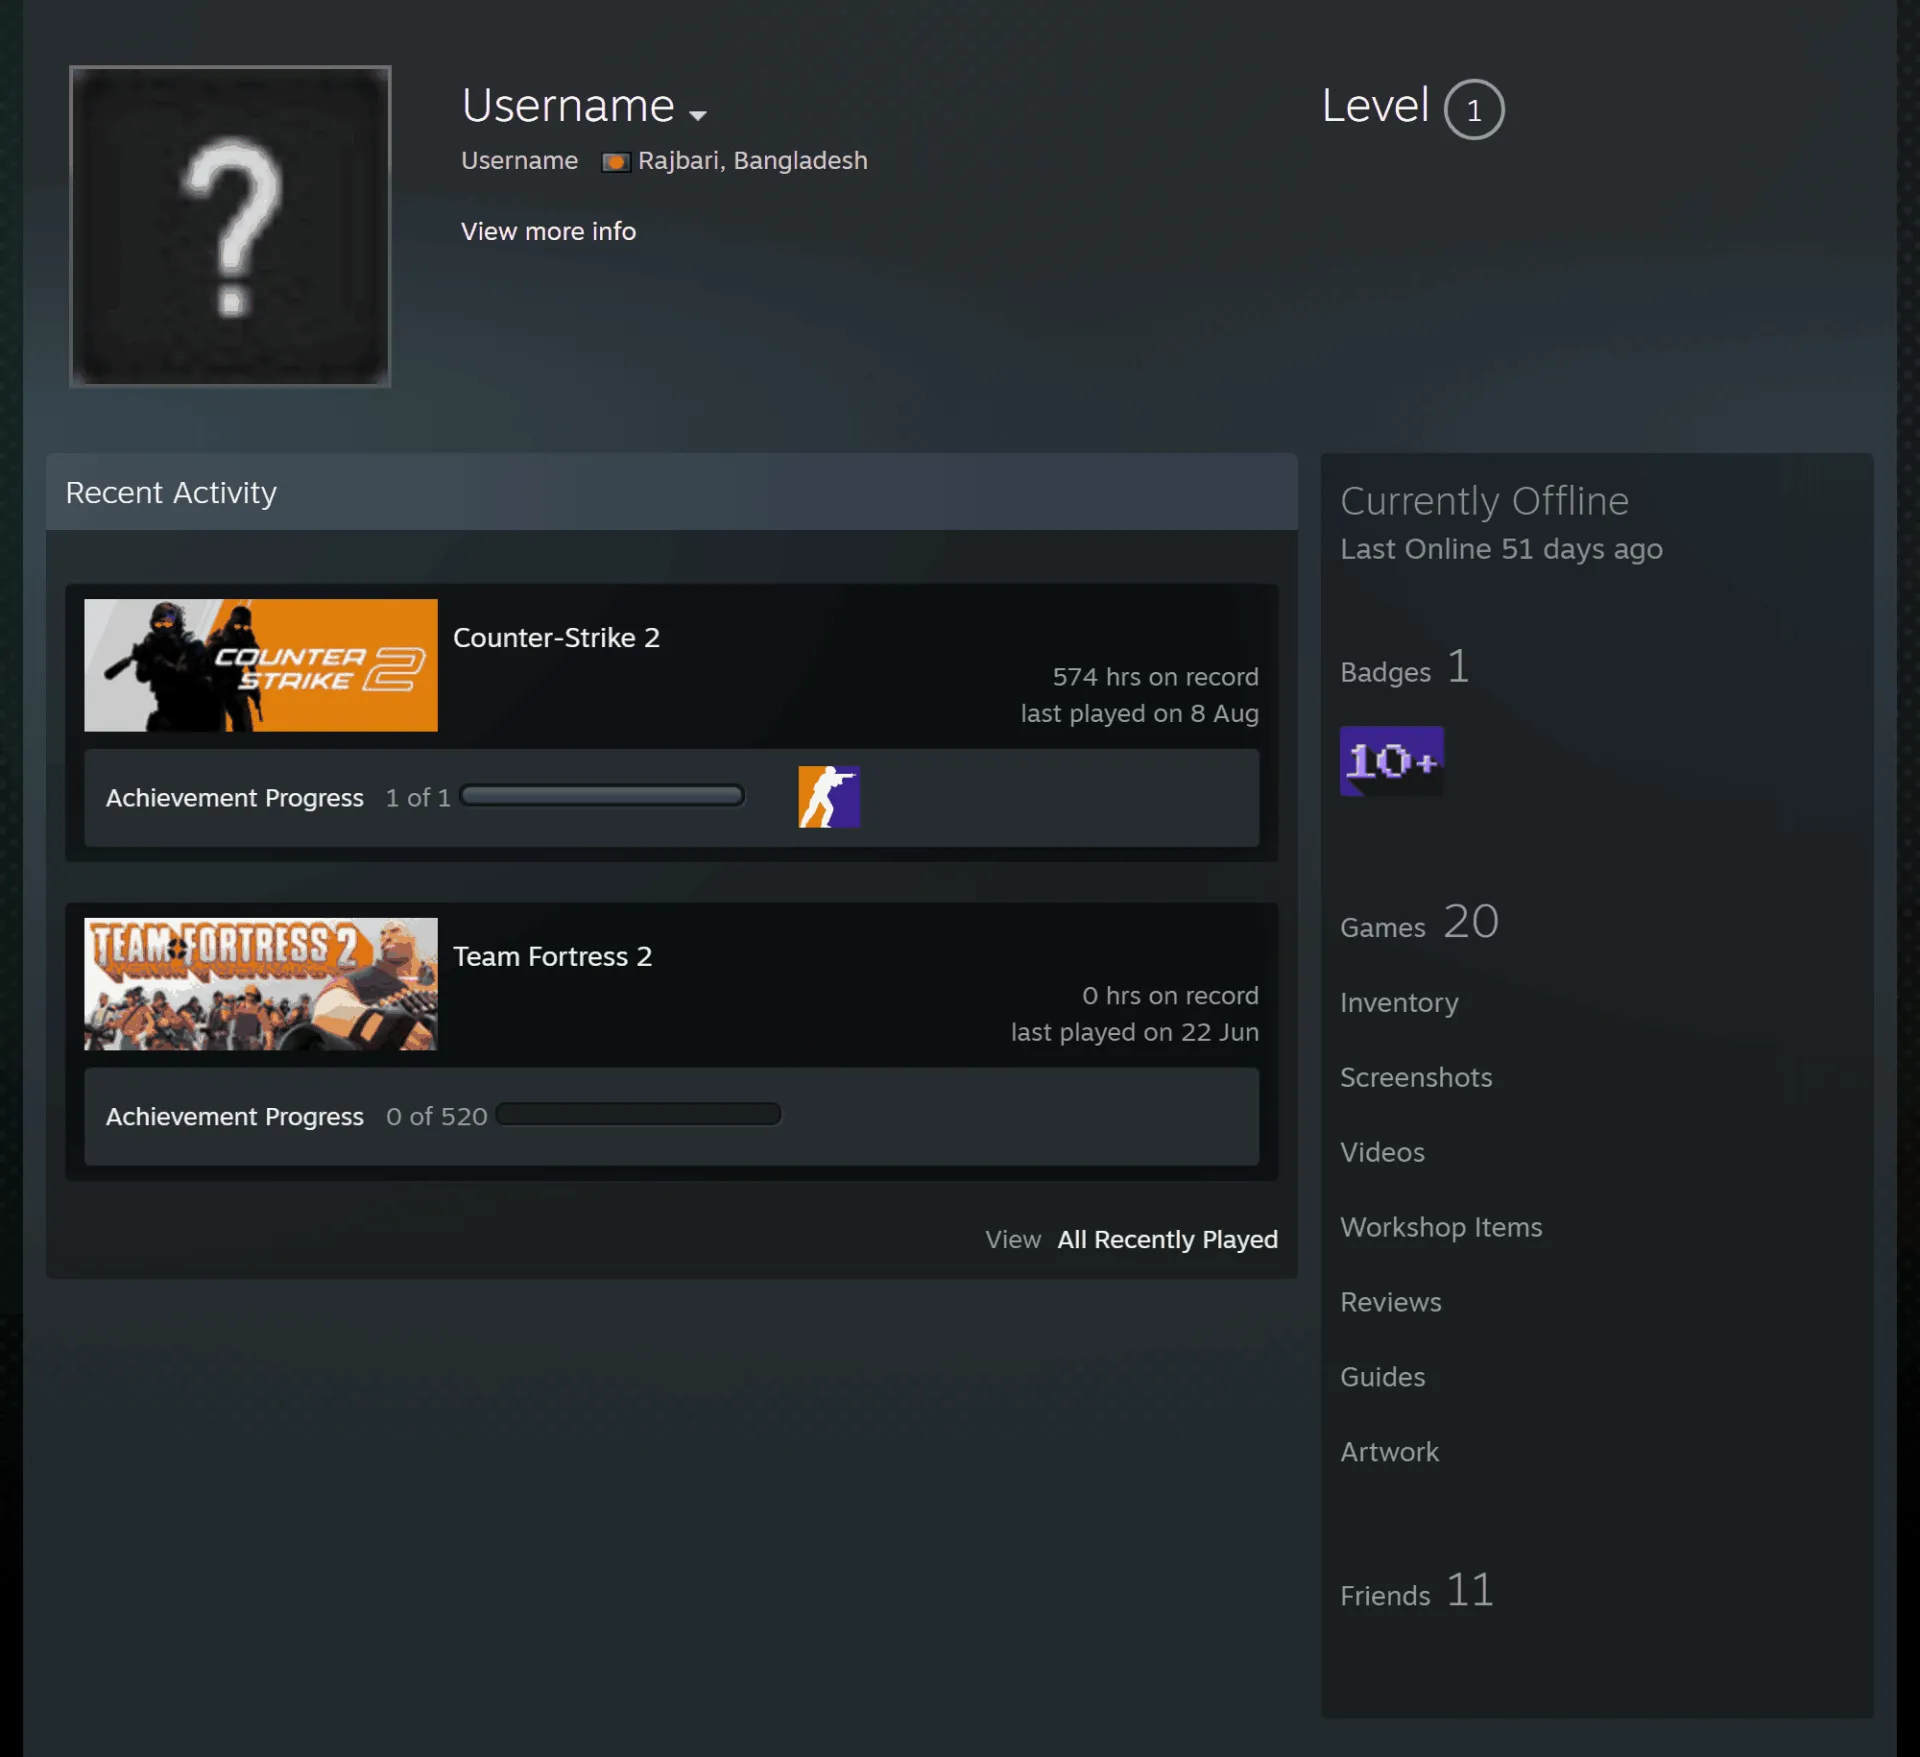Click the Counter-Strike achievement icon
Screen dimensions: 1920x1757
click(x=829, y=797)
